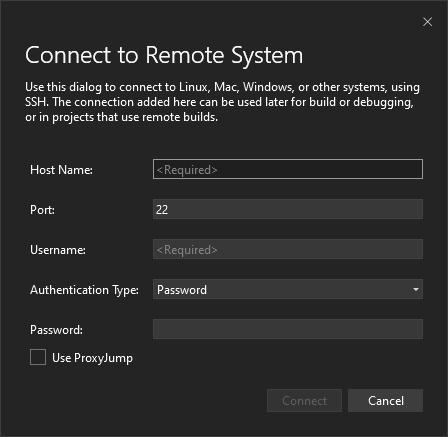The width and height of the screenshot is (448, 437).
Task: Click into the Port field
Action: click(288, 209)
